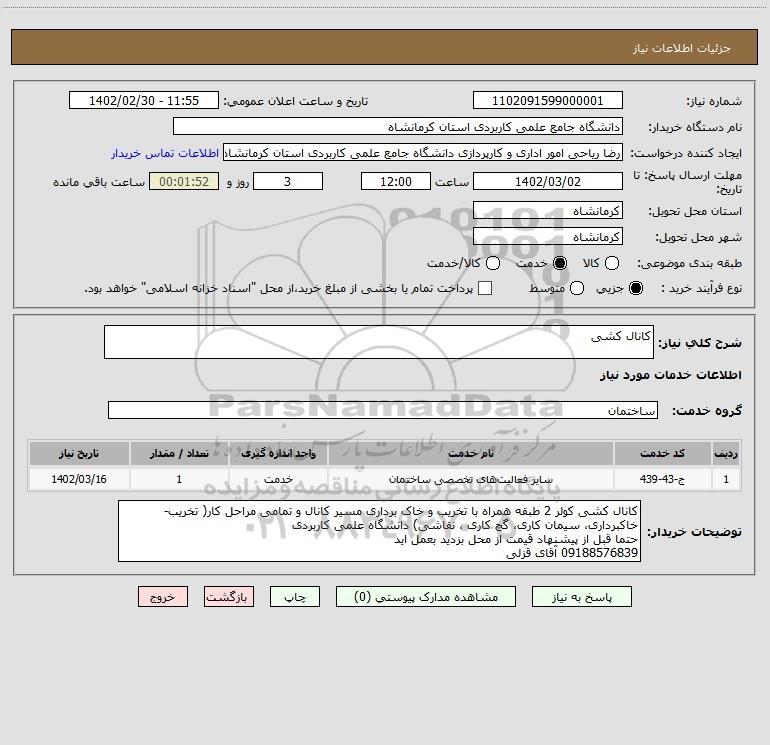Click the request creator رضا ریاحی field
770x745 pixels.
pos(423,153)
